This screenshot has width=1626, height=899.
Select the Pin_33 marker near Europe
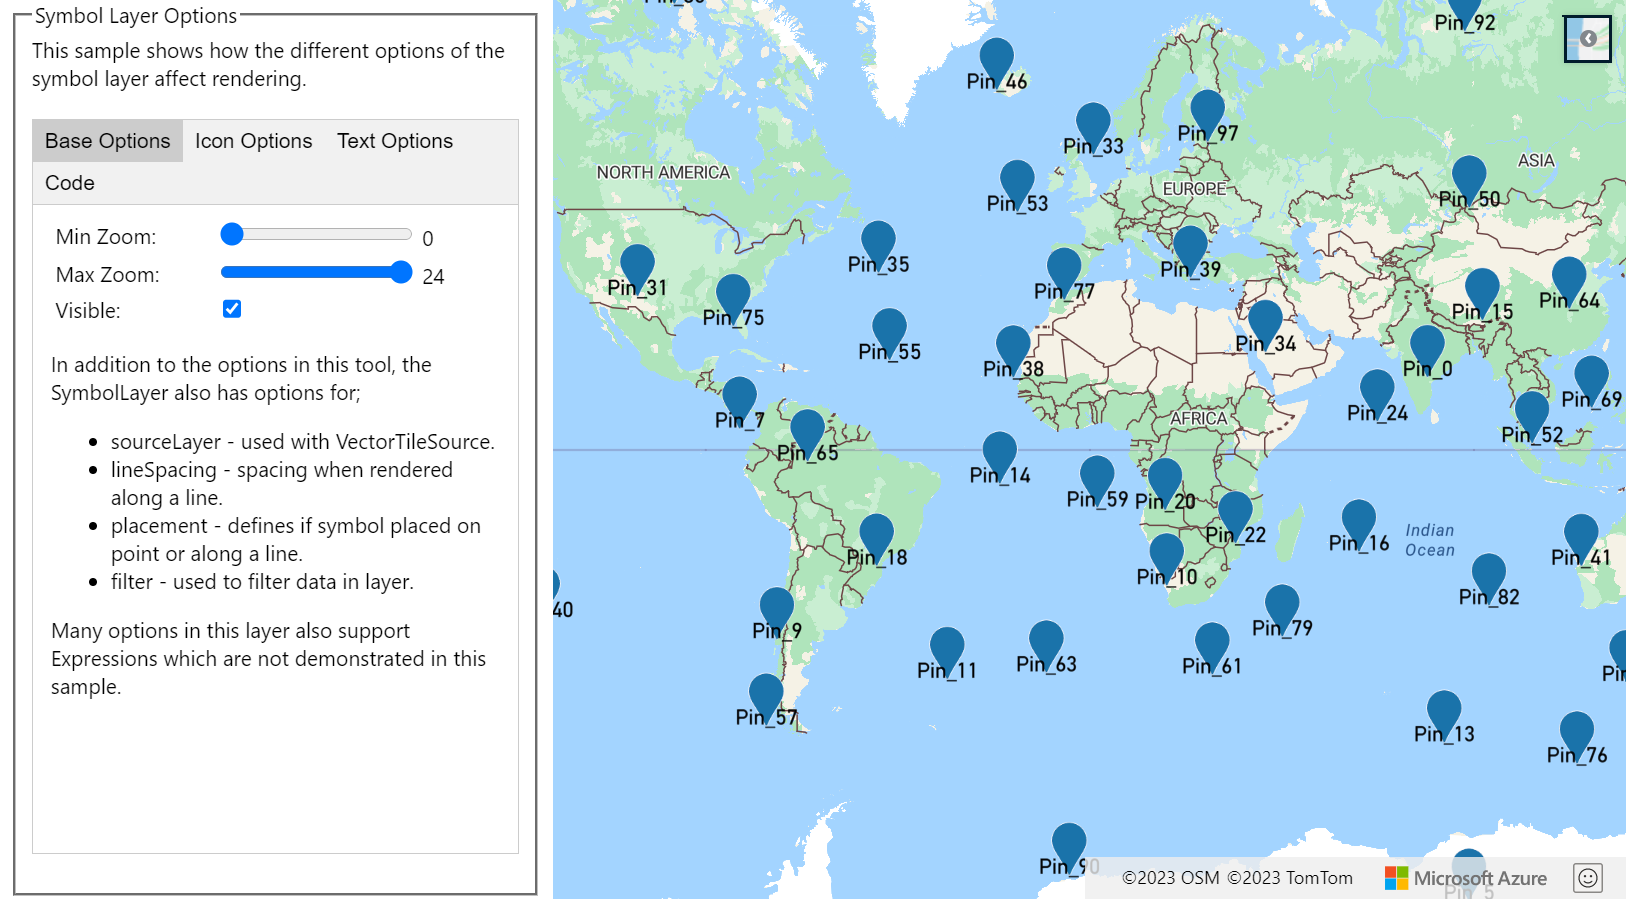tap(1093, 125)
